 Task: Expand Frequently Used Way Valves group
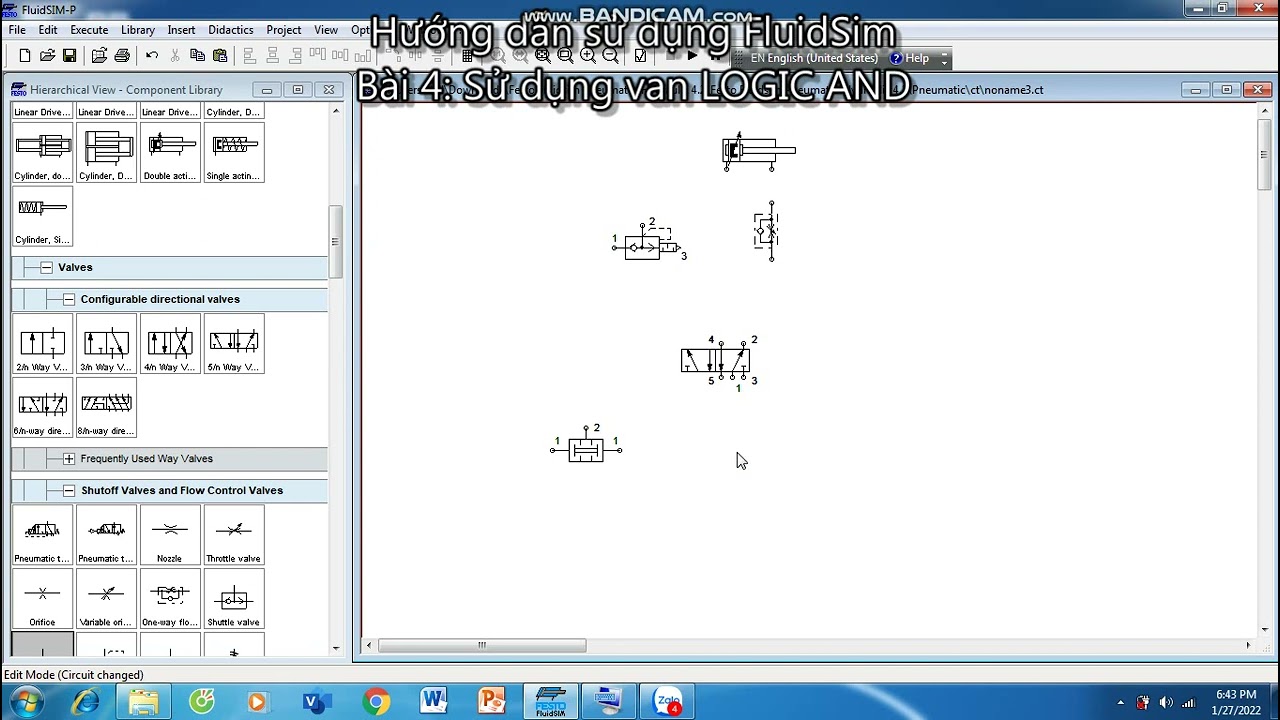click(x=68, y=458)
